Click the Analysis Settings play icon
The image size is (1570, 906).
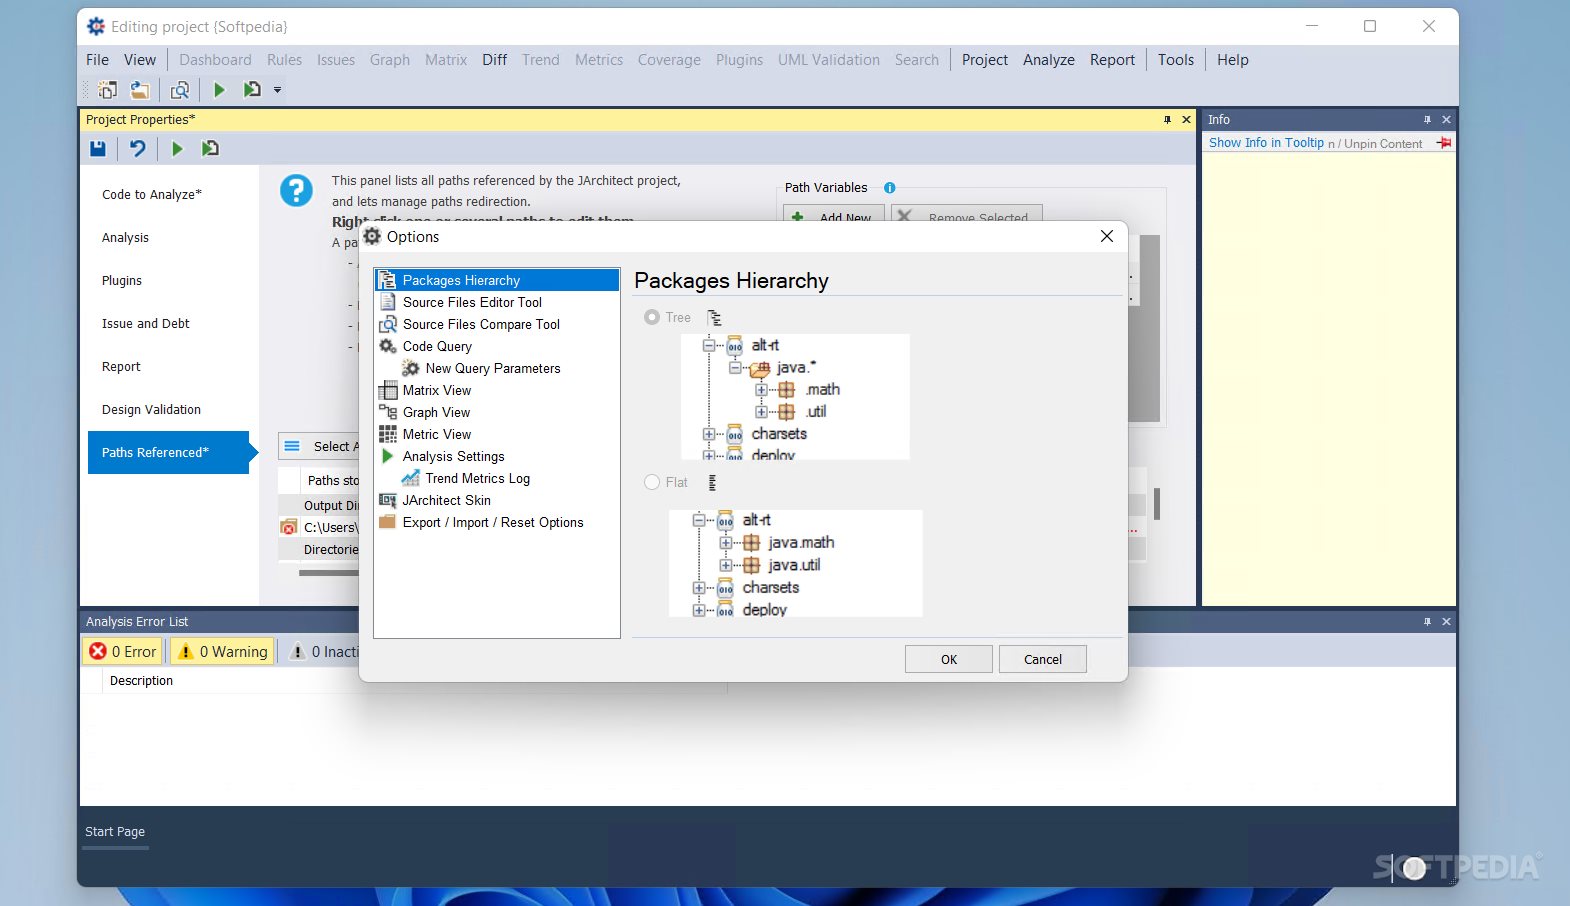[x=388, y=456]
